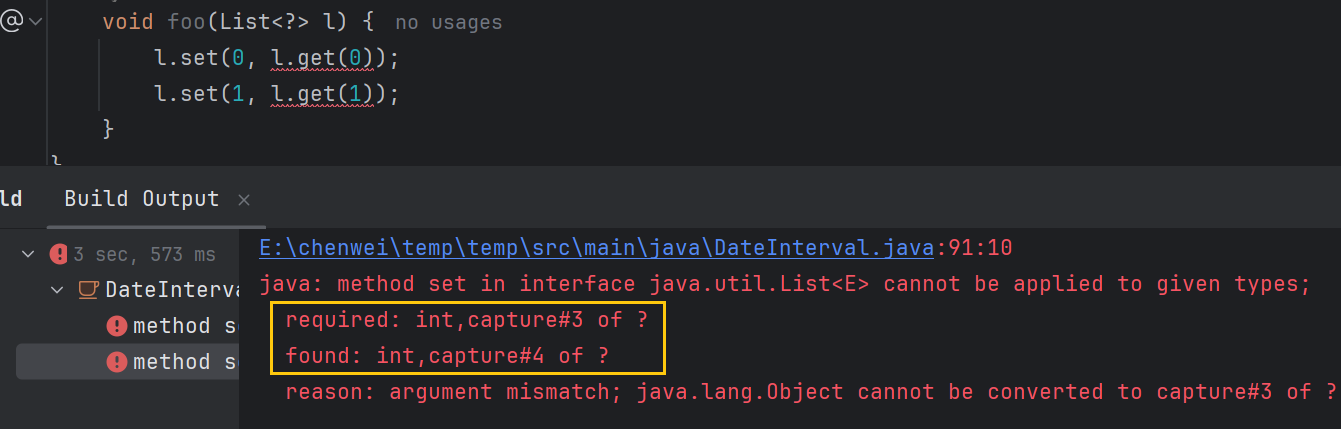Select the DateInterval node label

coord(171,290)
